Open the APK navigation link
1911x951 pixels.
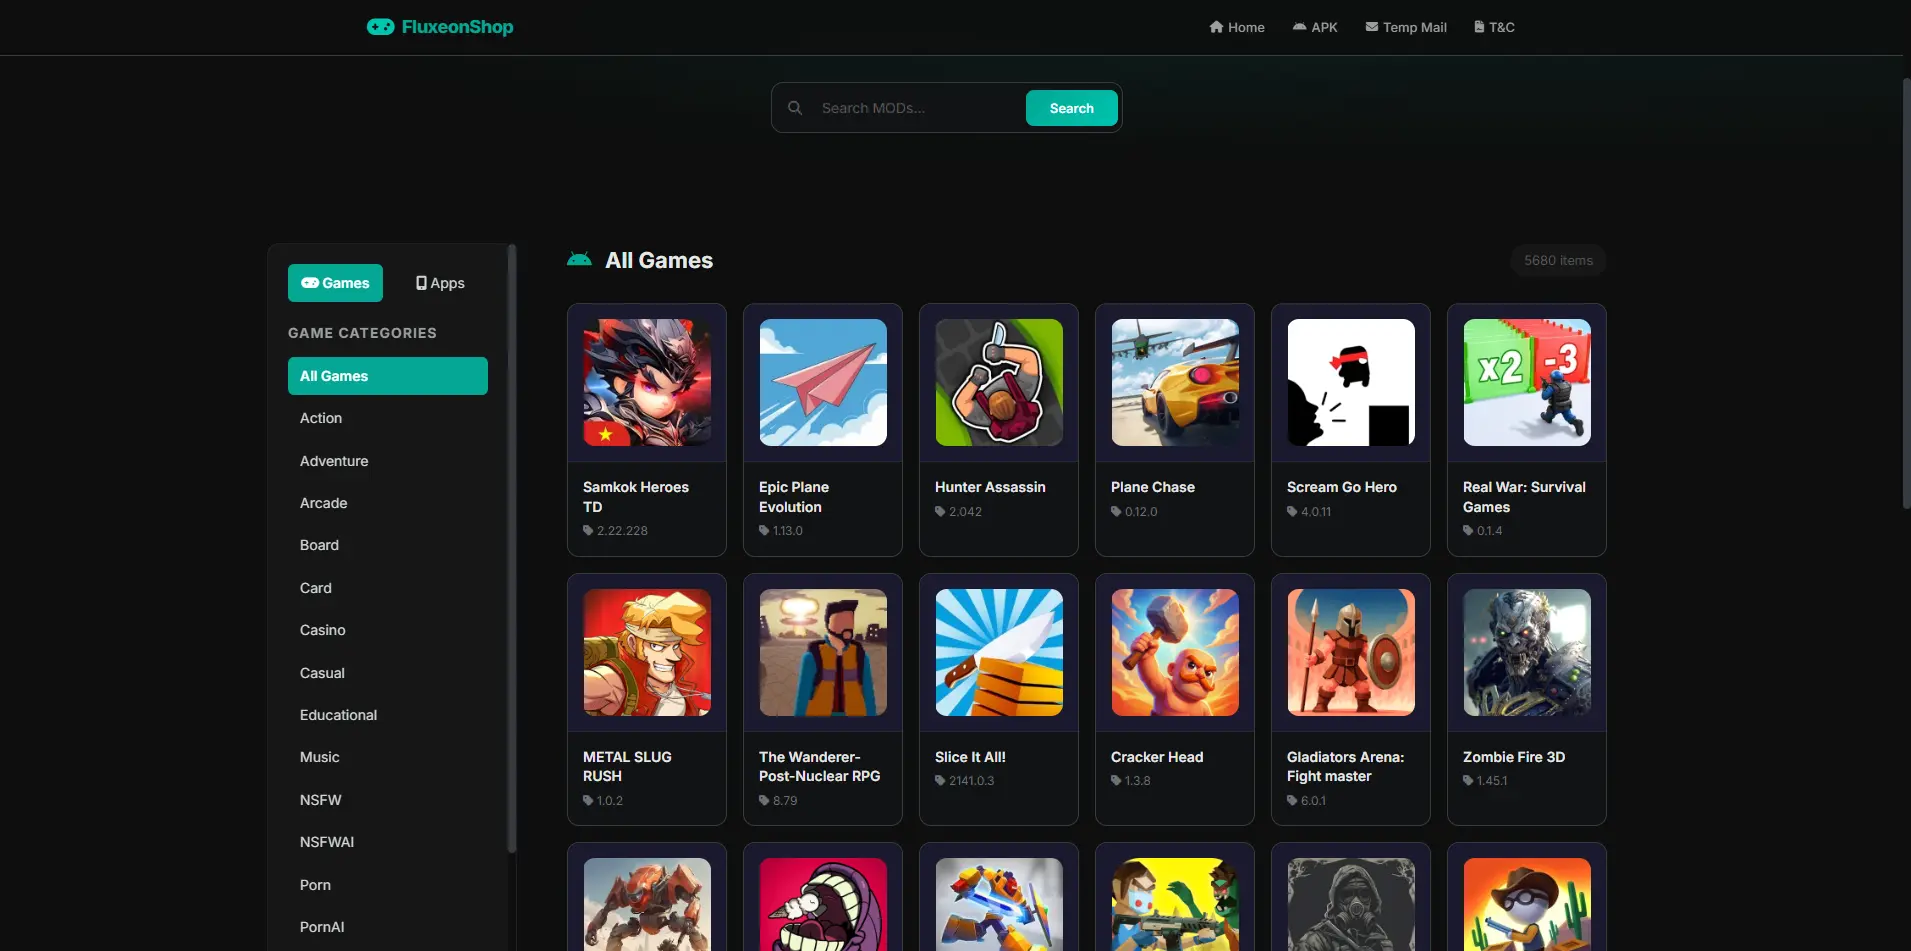pyautogui.click(x=1315, y=27)
